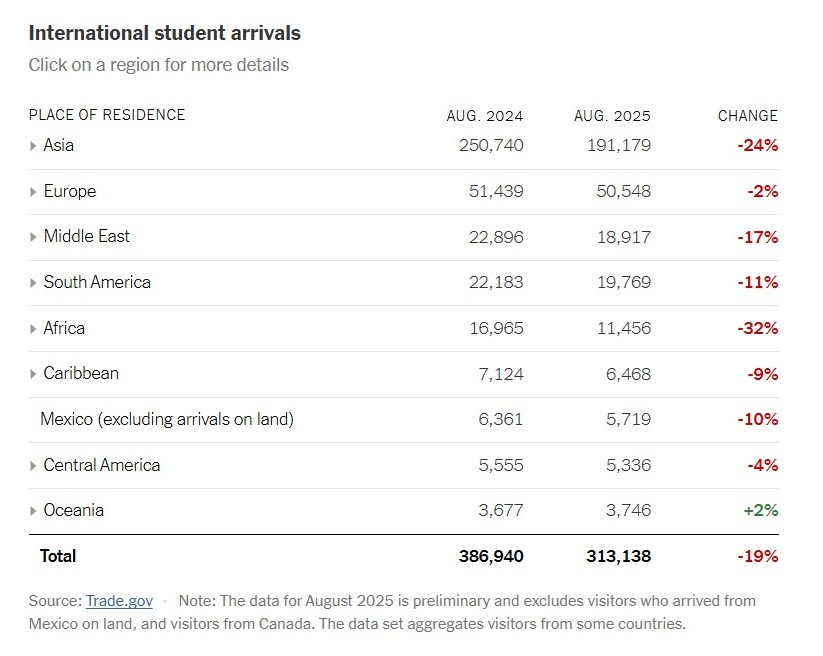Open the Africa region details arrow
Image resolution: width=823 pixels, height=656 pixels.
tap(33, 329)
